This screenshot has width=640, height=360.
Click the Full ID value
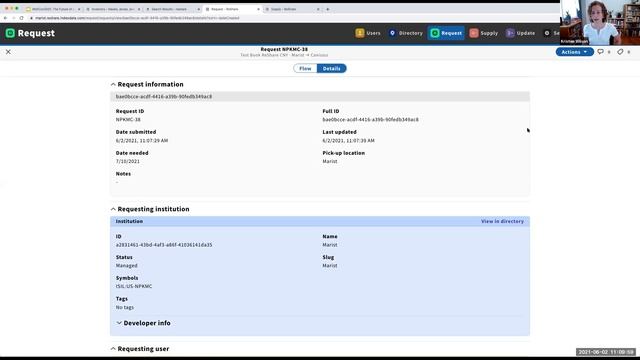[x=371, y=120]
